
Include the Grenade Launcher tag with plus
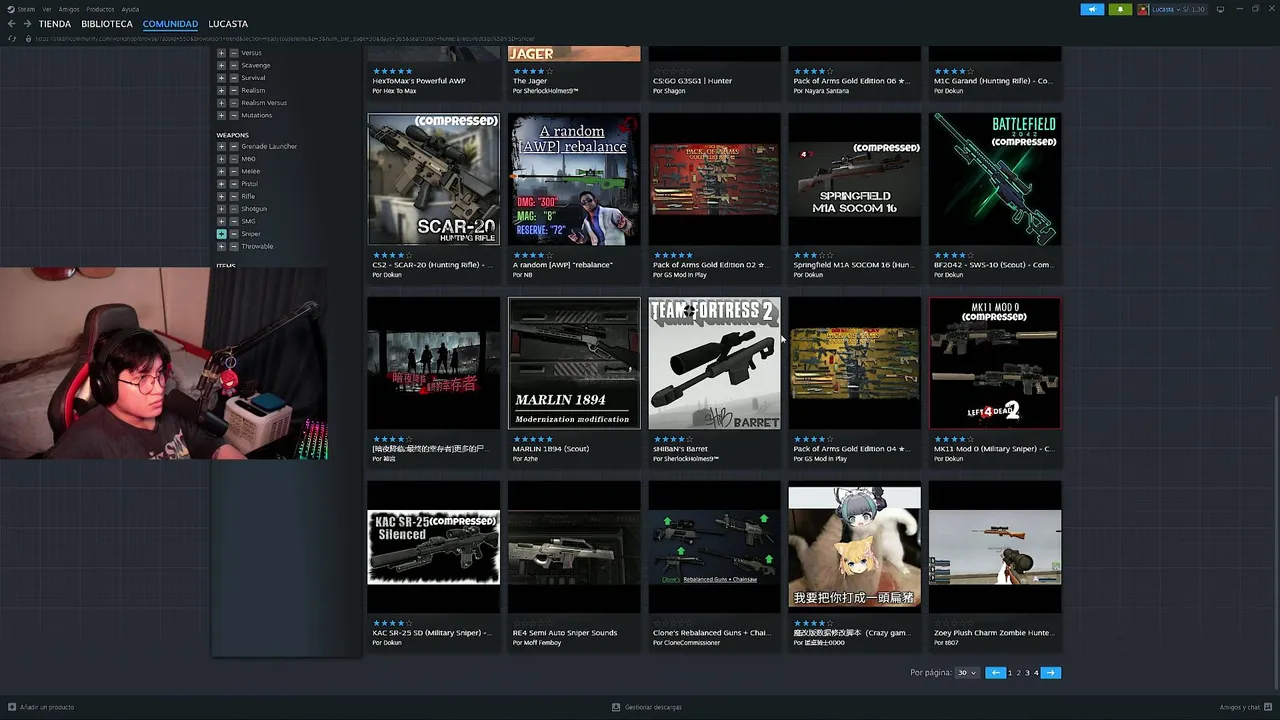(221, 146)
